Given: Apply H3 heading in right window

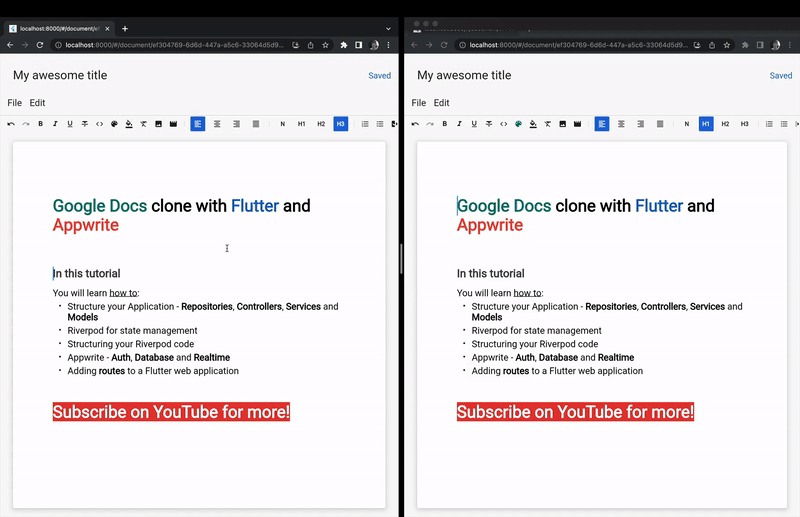Looking at the screenshot, I should tap(744, 124).
